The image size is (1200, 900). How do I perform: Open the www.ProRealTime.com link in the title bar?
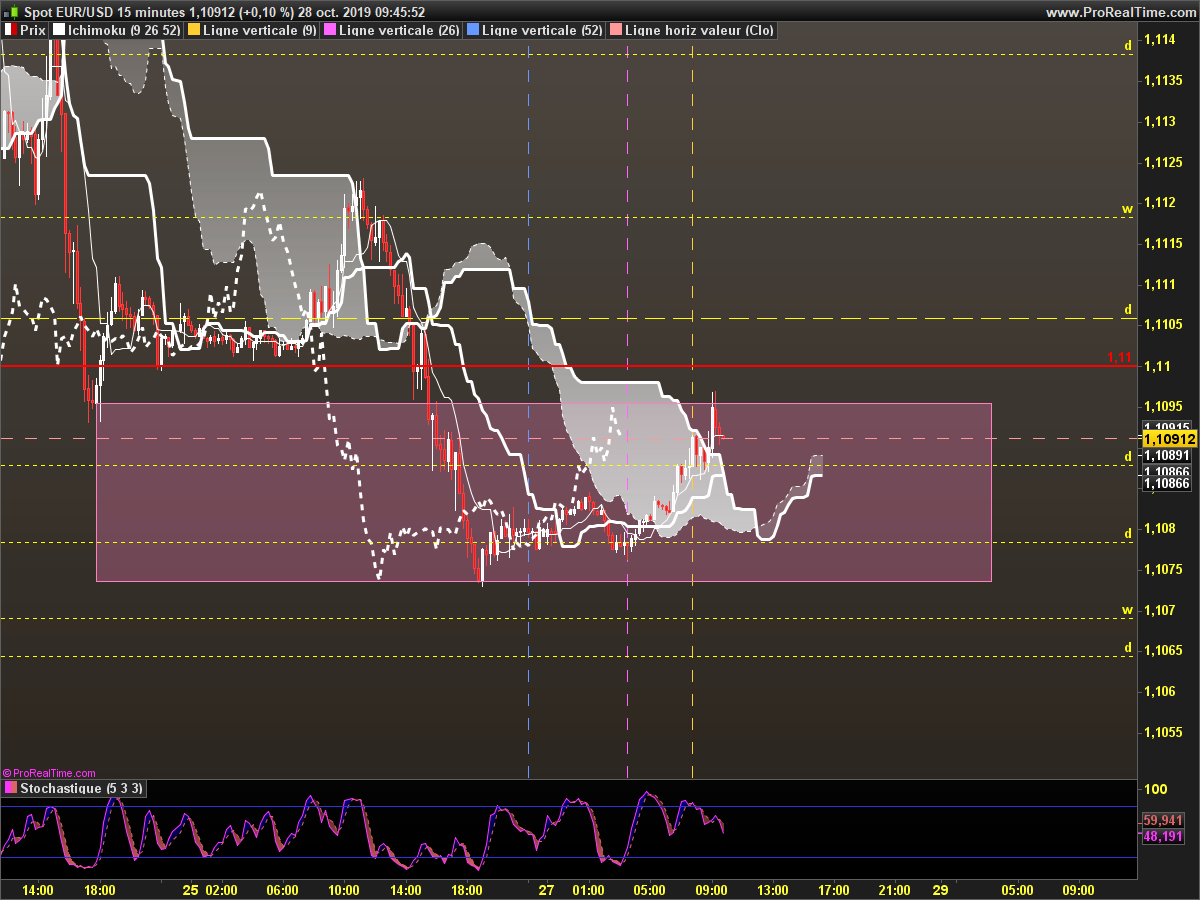pyautogui.click(x=1119, y=12)
